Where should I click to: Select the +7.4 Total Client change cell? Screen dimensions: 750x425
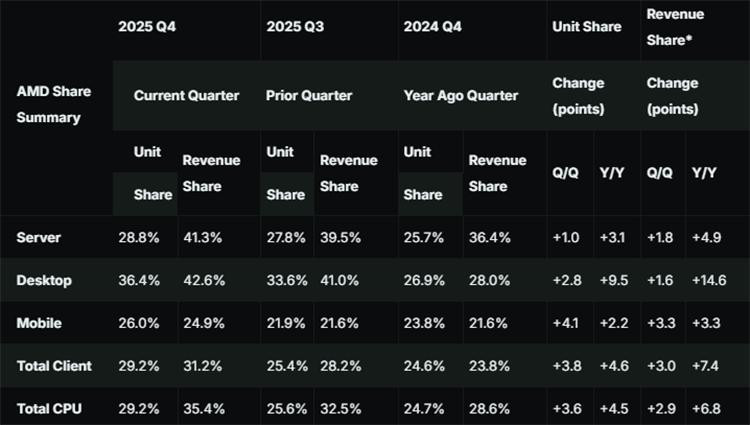(707, 366)
